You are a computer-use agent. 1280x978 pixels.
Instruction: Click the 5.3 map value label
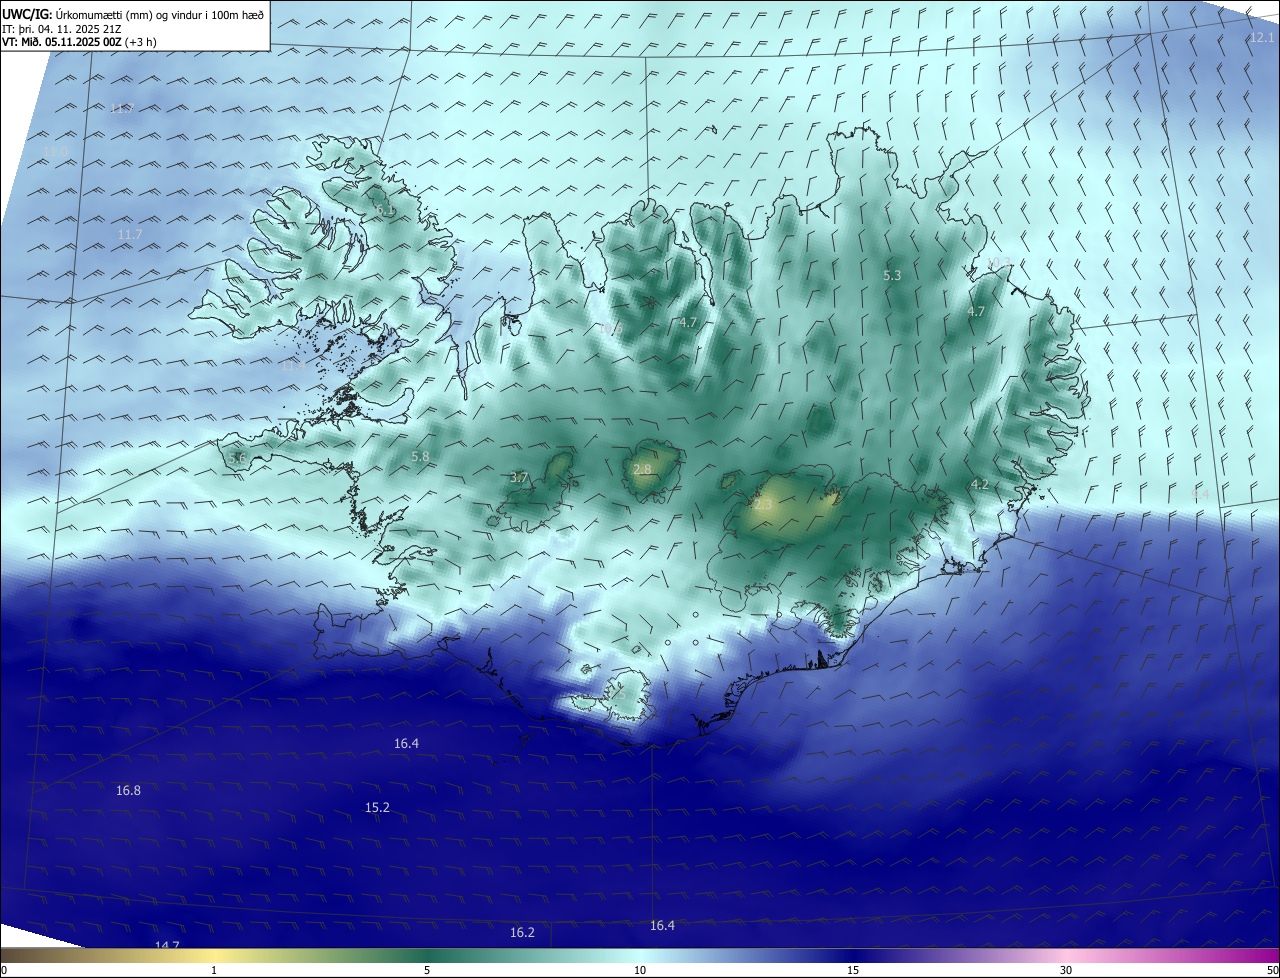(893, 275)
